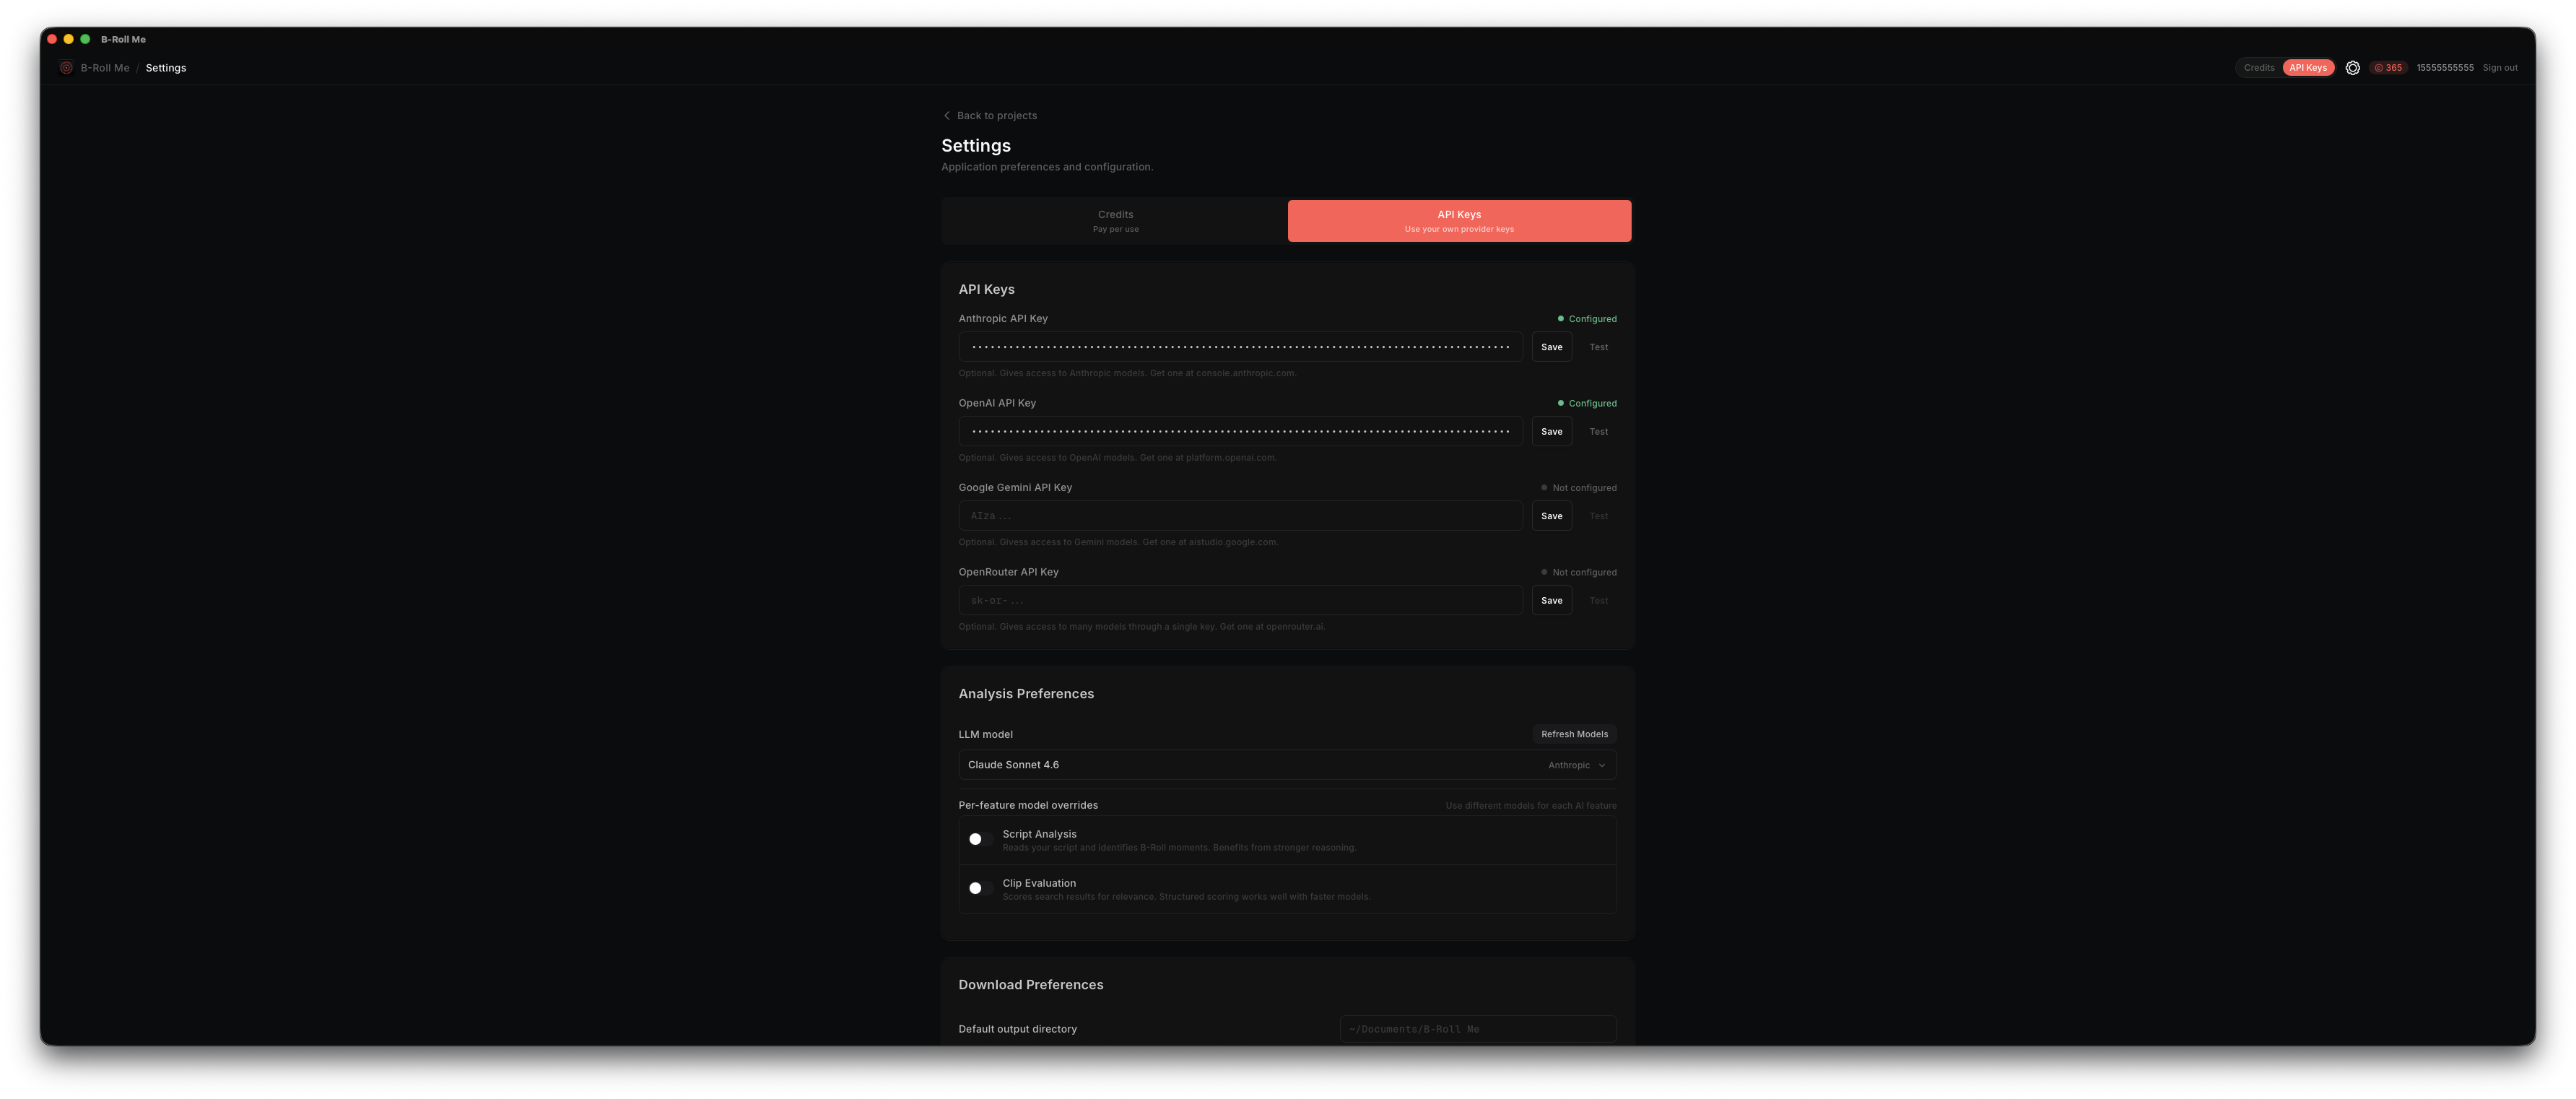Screen dimensions: 2576x1099
Task: Focus the Anthropic API Key field
Action: pos(1240,347)
